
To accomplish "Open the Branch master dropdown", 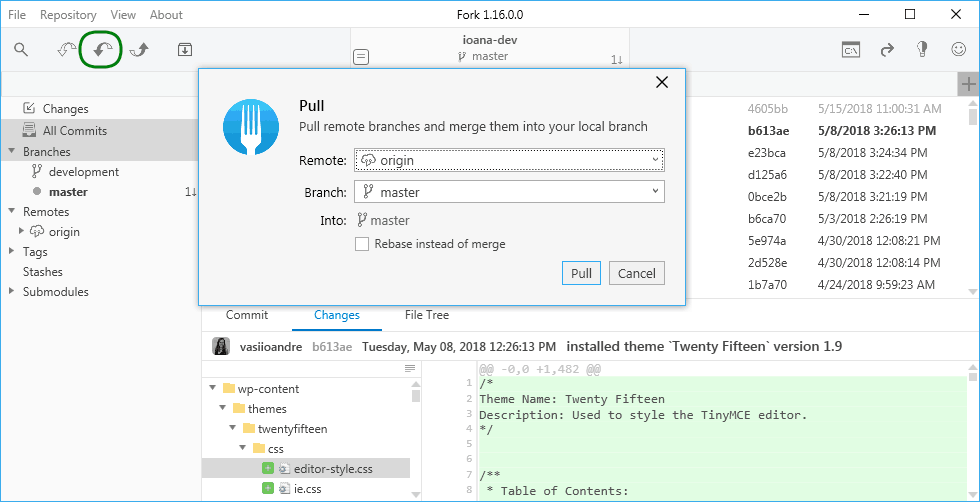I will (x=509, y=192).
